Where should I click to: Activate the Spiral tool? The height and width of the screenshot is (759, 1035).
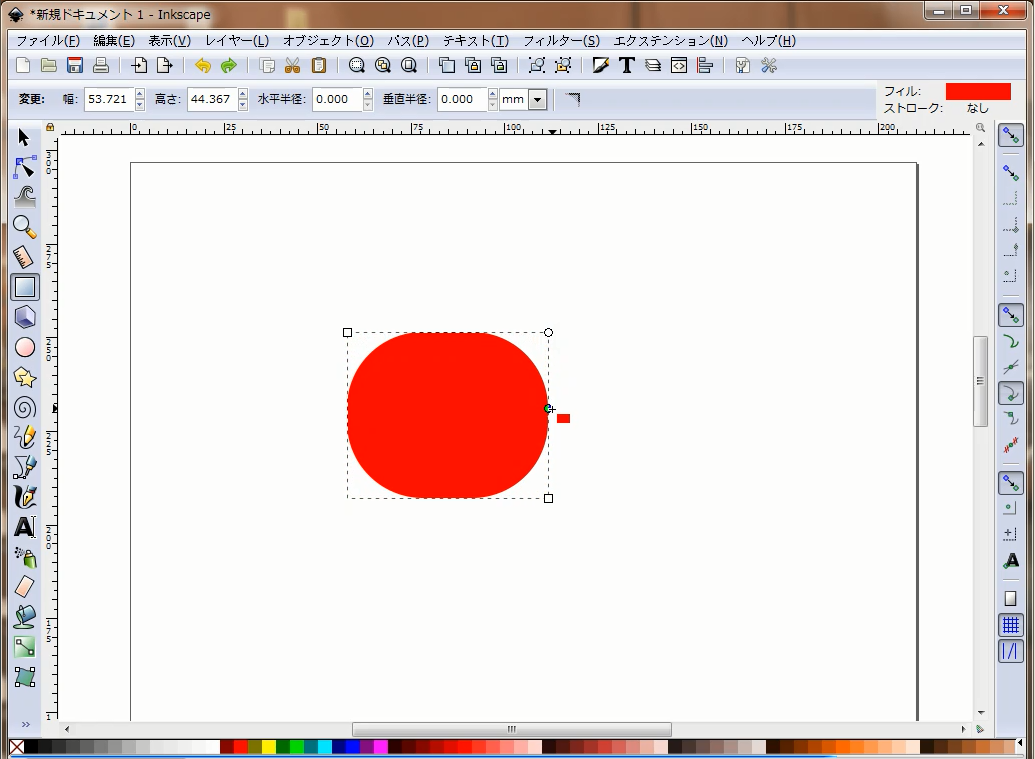25,407
